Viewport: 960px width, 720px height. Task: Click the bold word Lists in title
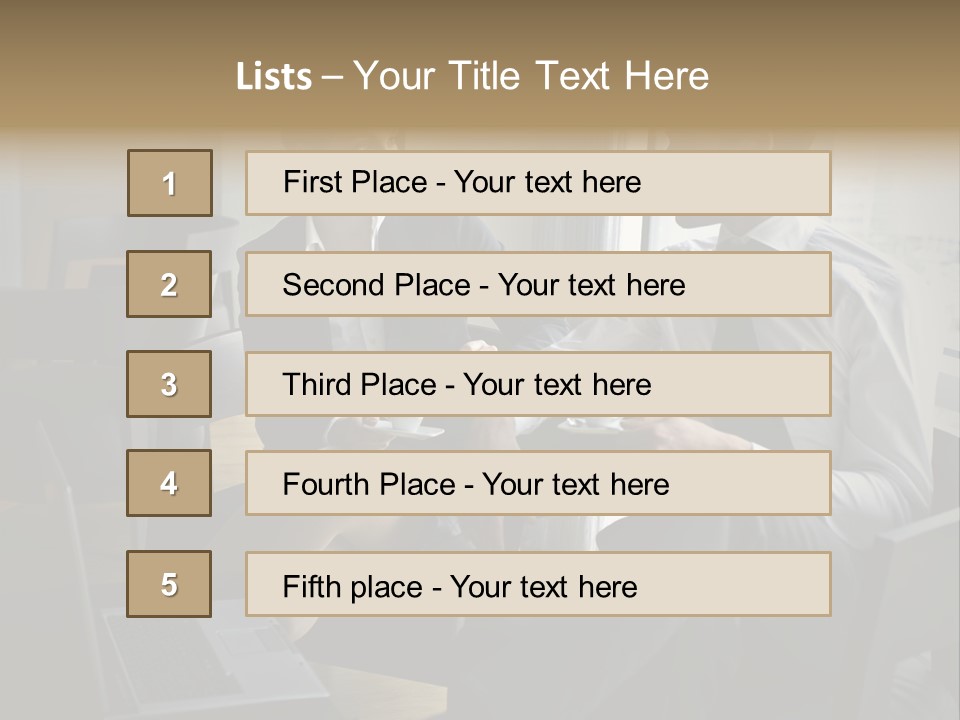click(x=274, y=77)
